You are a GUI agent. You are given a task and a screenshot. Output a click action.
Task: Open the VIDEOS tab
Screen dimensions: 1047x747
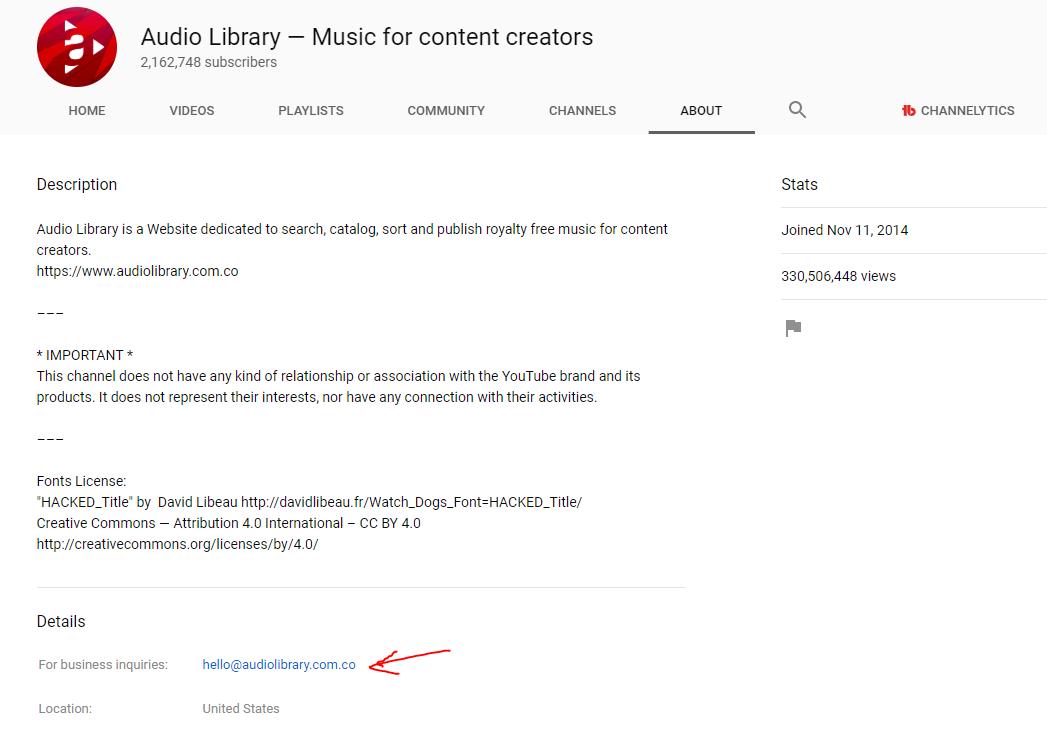tap(192, 111)
